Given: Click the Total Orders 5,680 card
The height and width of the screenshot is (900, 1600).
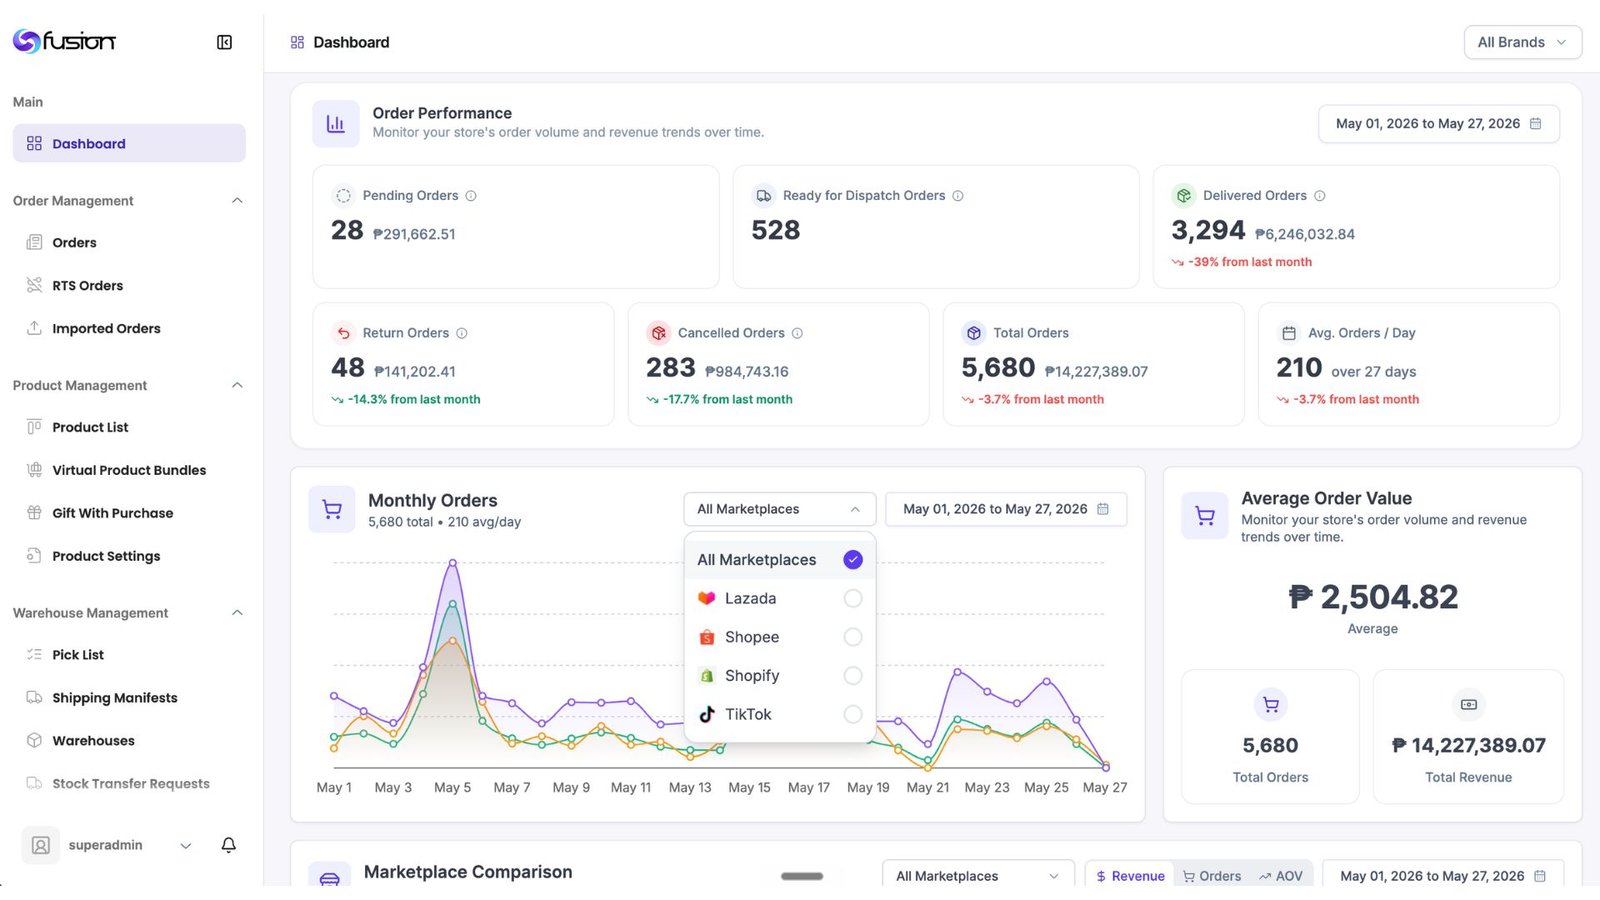Looking at the screenshot, I should click(x=1270, y=737).
